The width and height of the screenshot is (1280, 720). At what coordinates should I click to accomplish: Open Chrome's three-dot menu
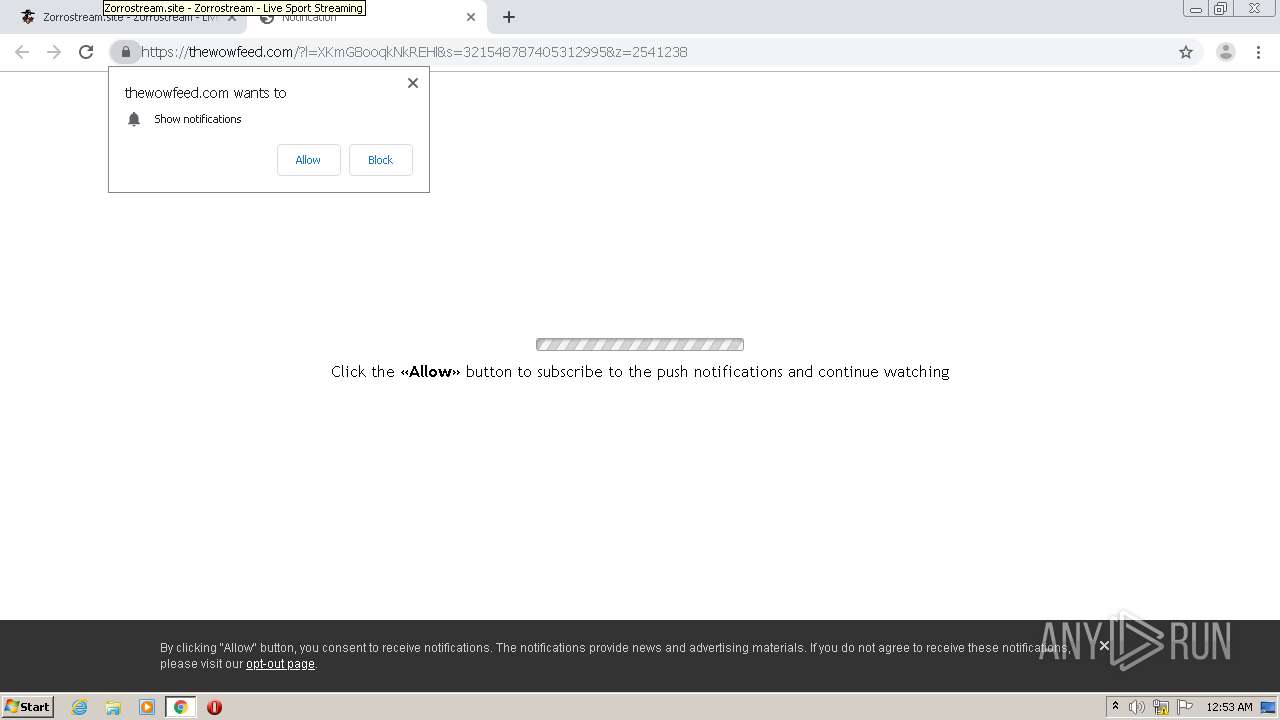1258,52
